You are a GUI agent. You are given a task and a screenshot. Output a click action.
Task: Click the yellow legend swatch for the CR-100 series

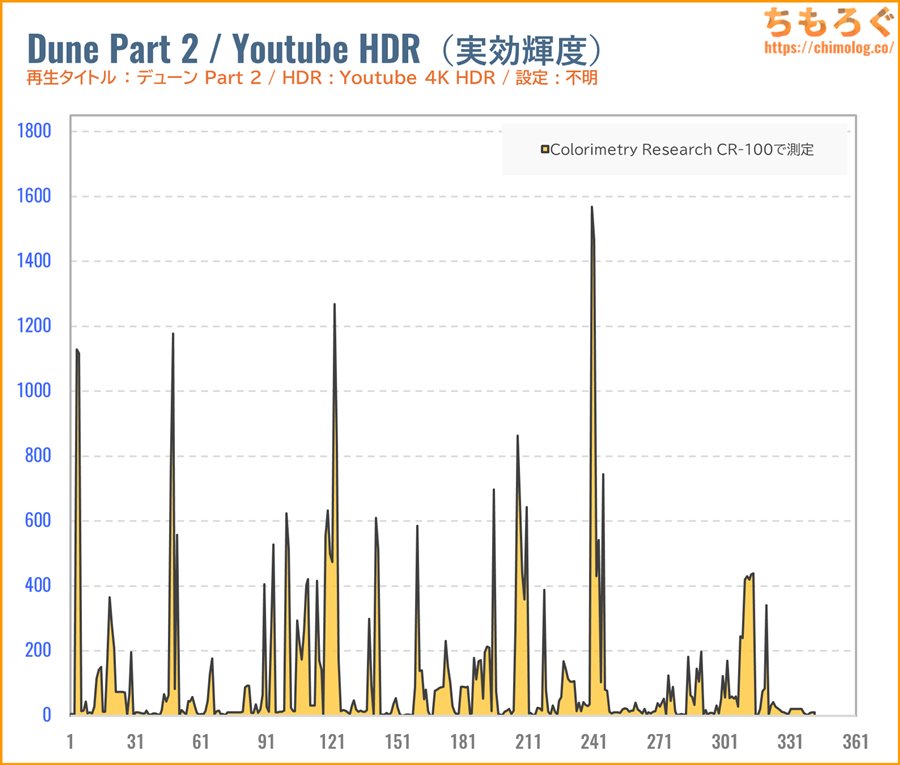(545, 150)
